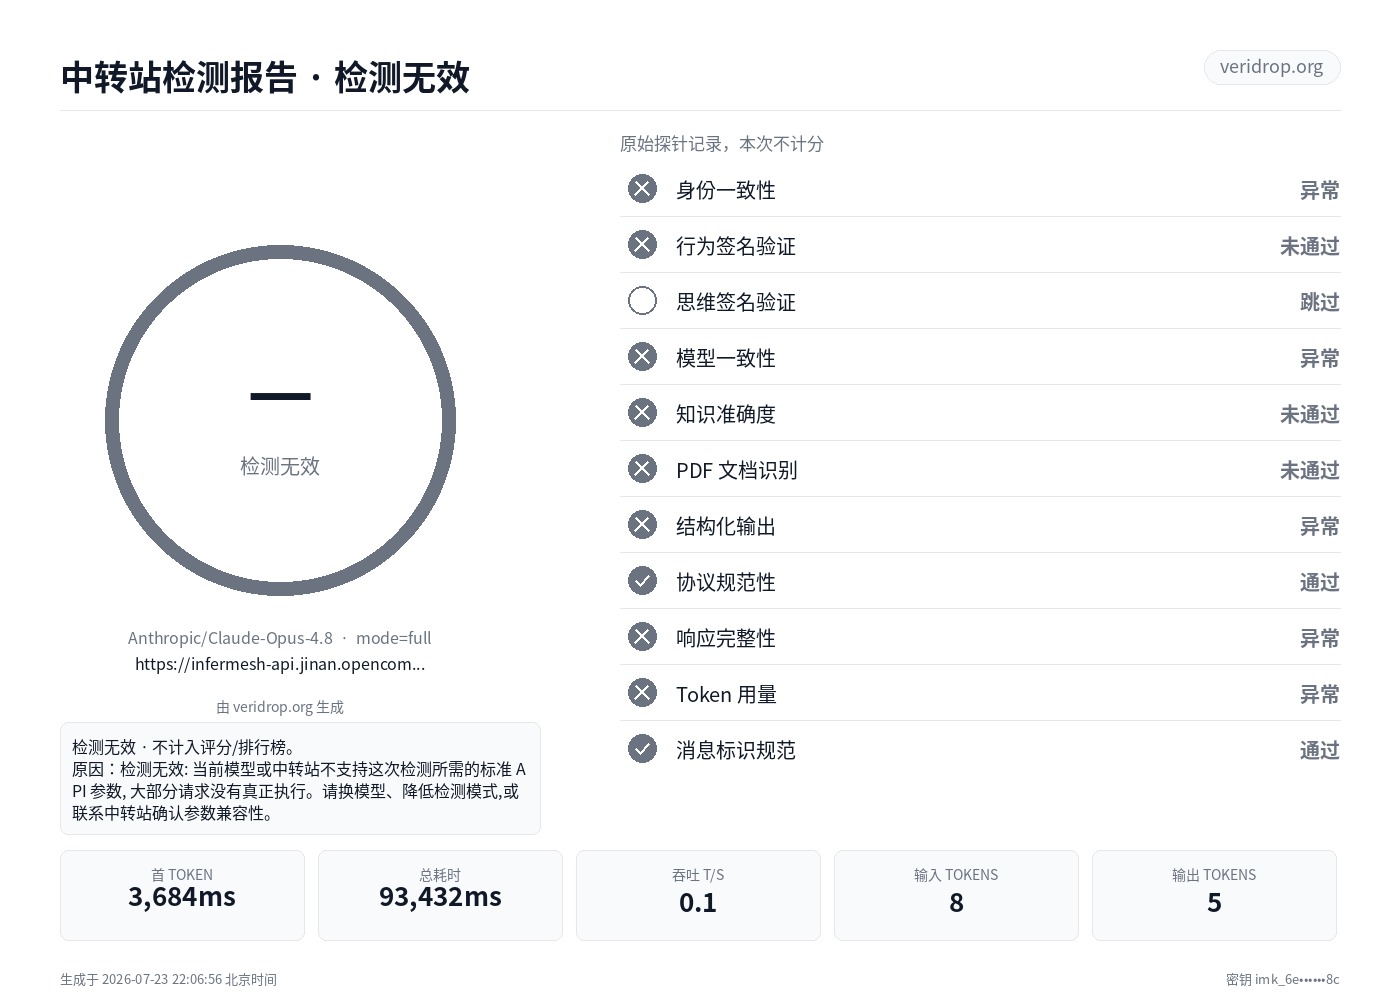This screenshot has width=1400, height=1000.
Task: Click the X icon for PDF 文档识别
Action: [x=642, y=469]
